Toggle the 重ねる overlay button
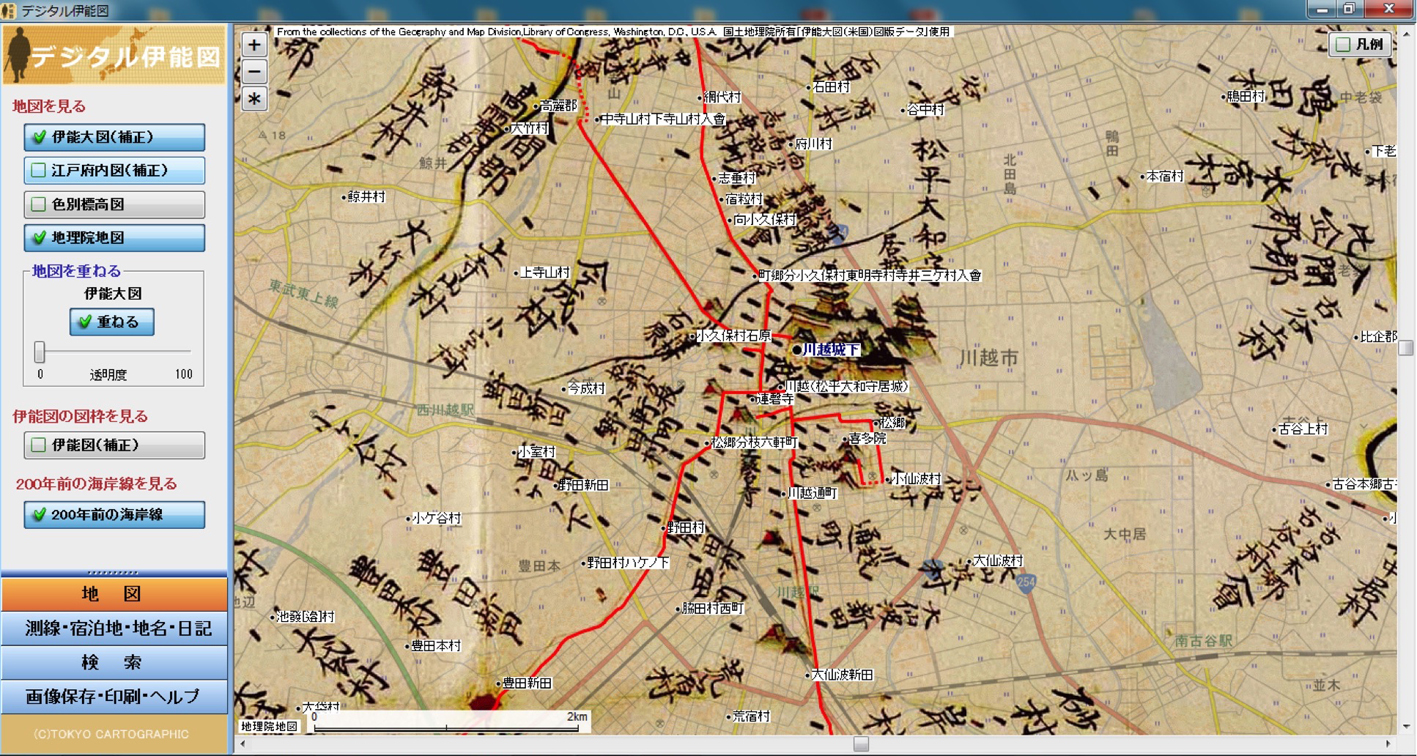 coord(112,322)
